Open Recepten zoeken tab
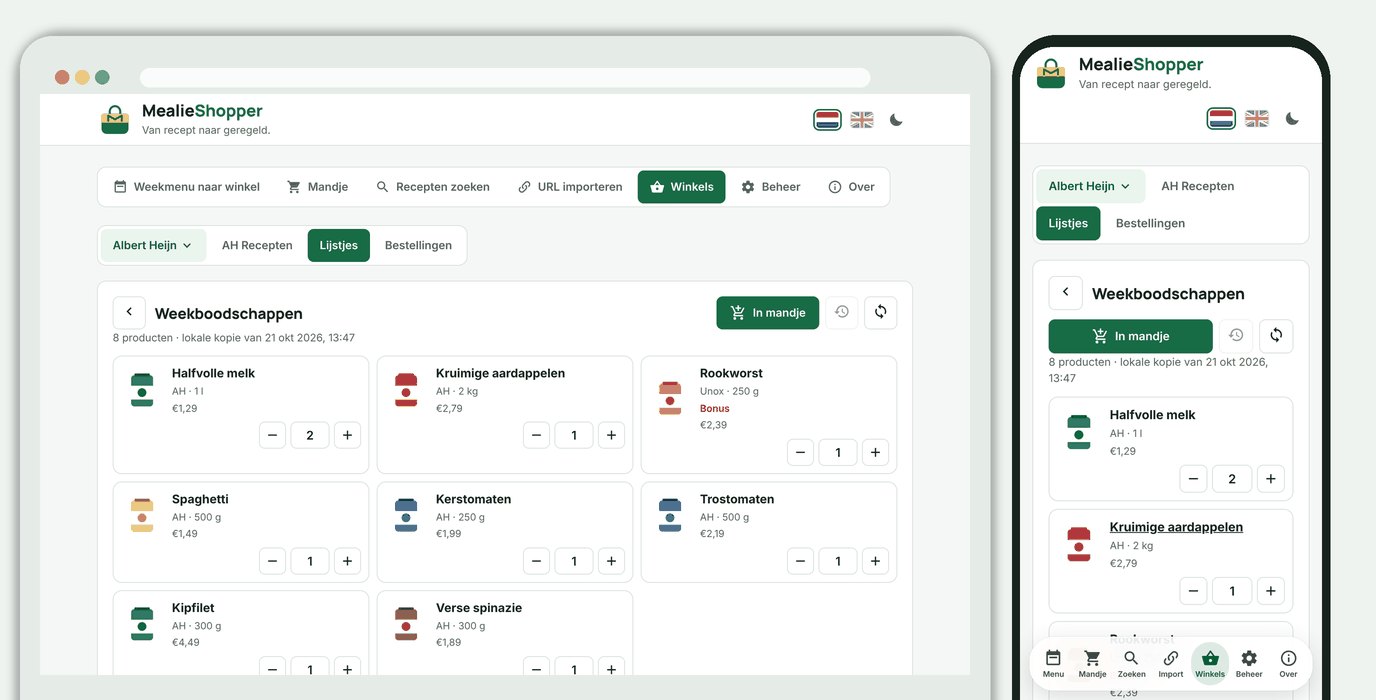This screenshot has width=1376, height=700. [433, 187]
